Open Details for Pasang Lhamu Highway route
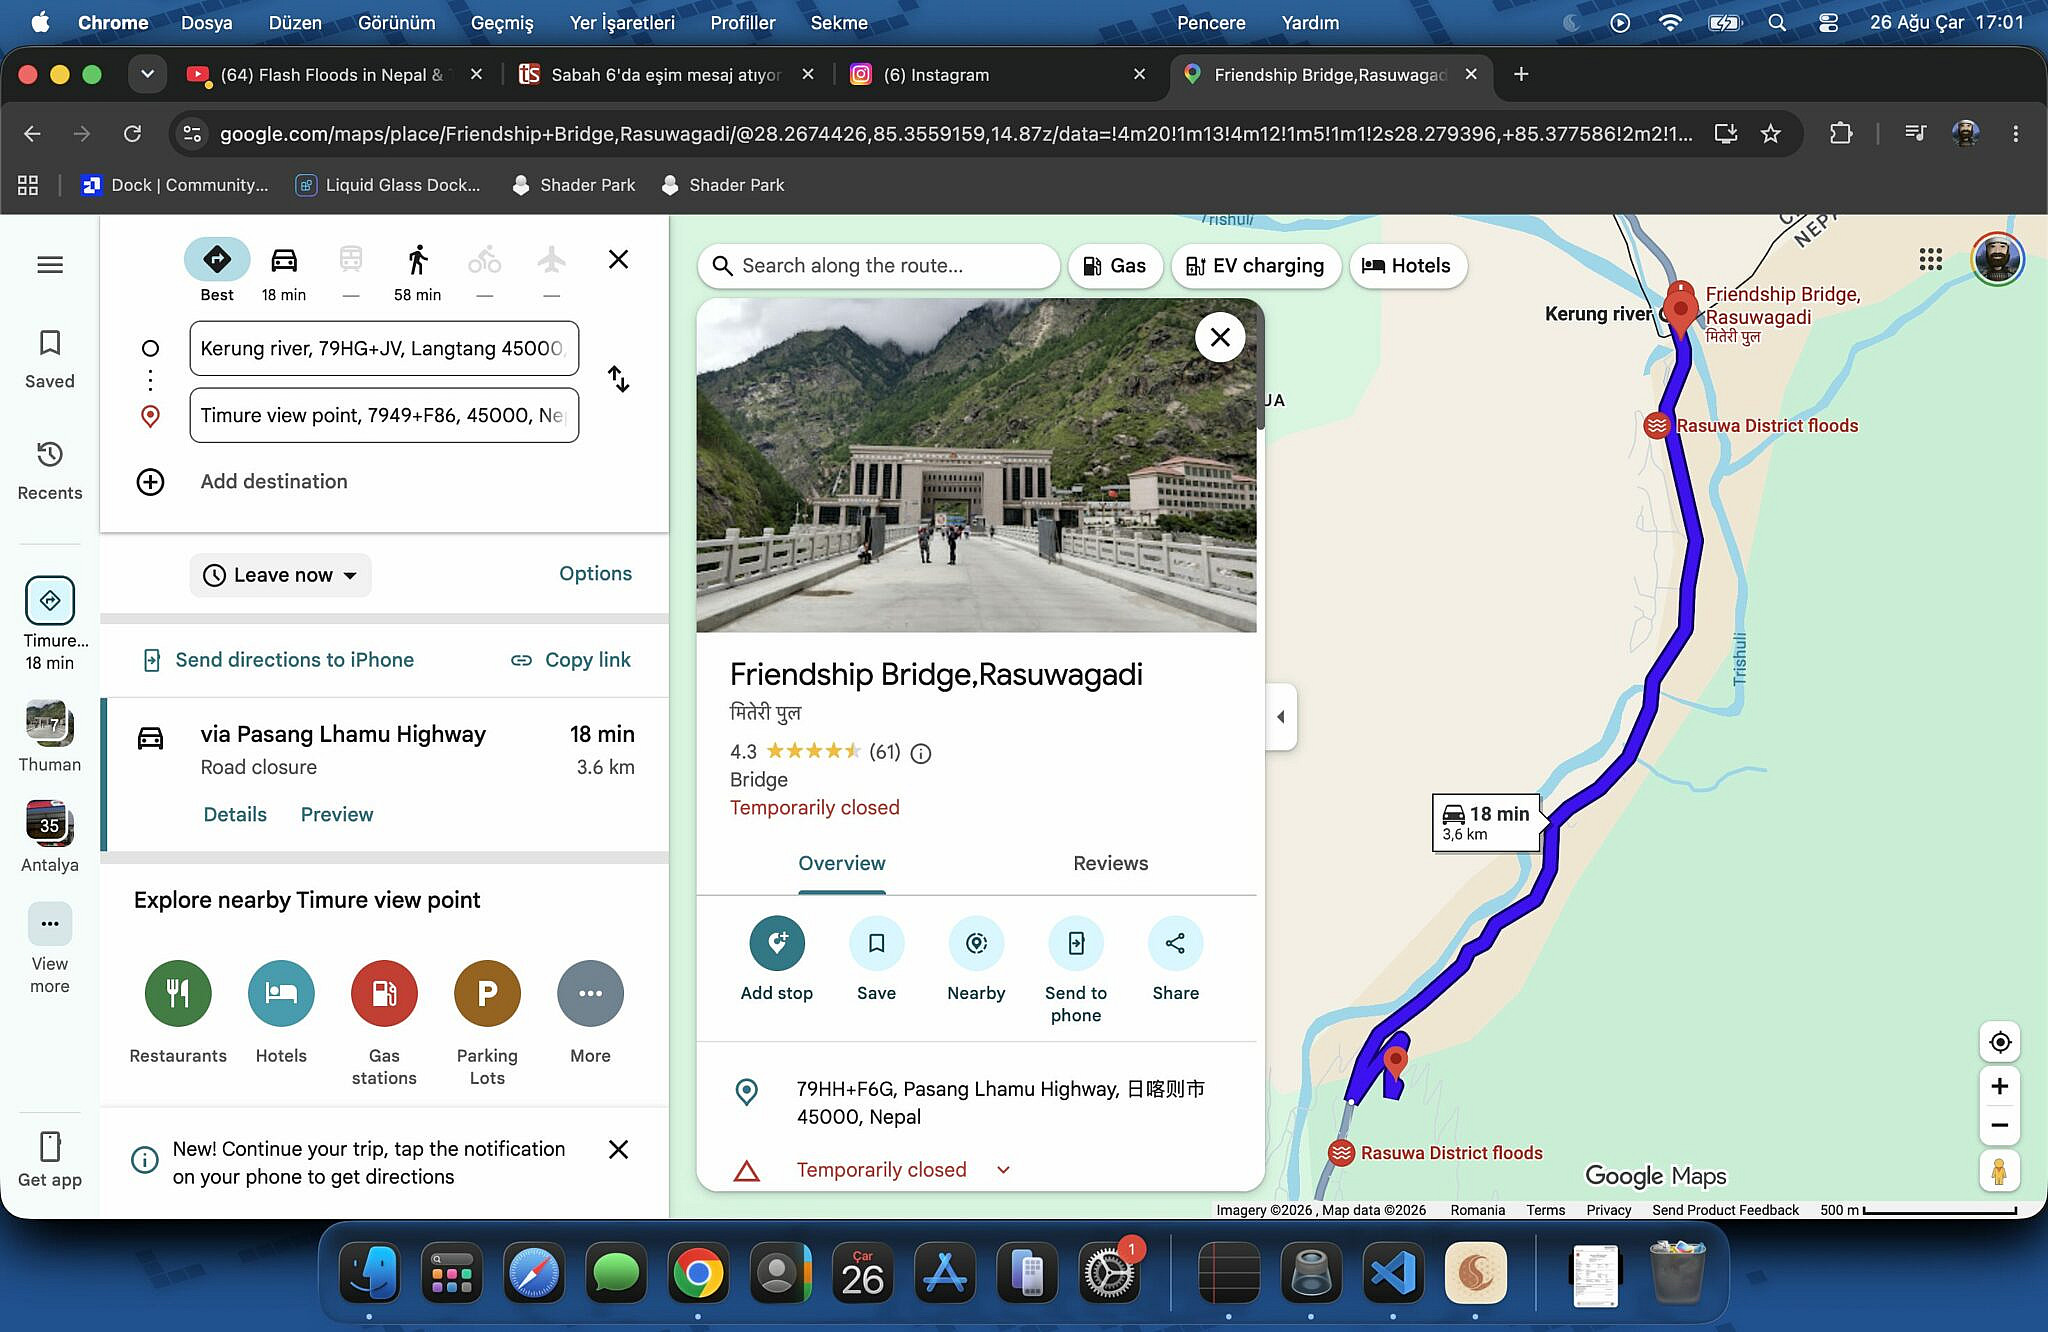Viewport: 2048px width, 1332px height. point(235,814)
